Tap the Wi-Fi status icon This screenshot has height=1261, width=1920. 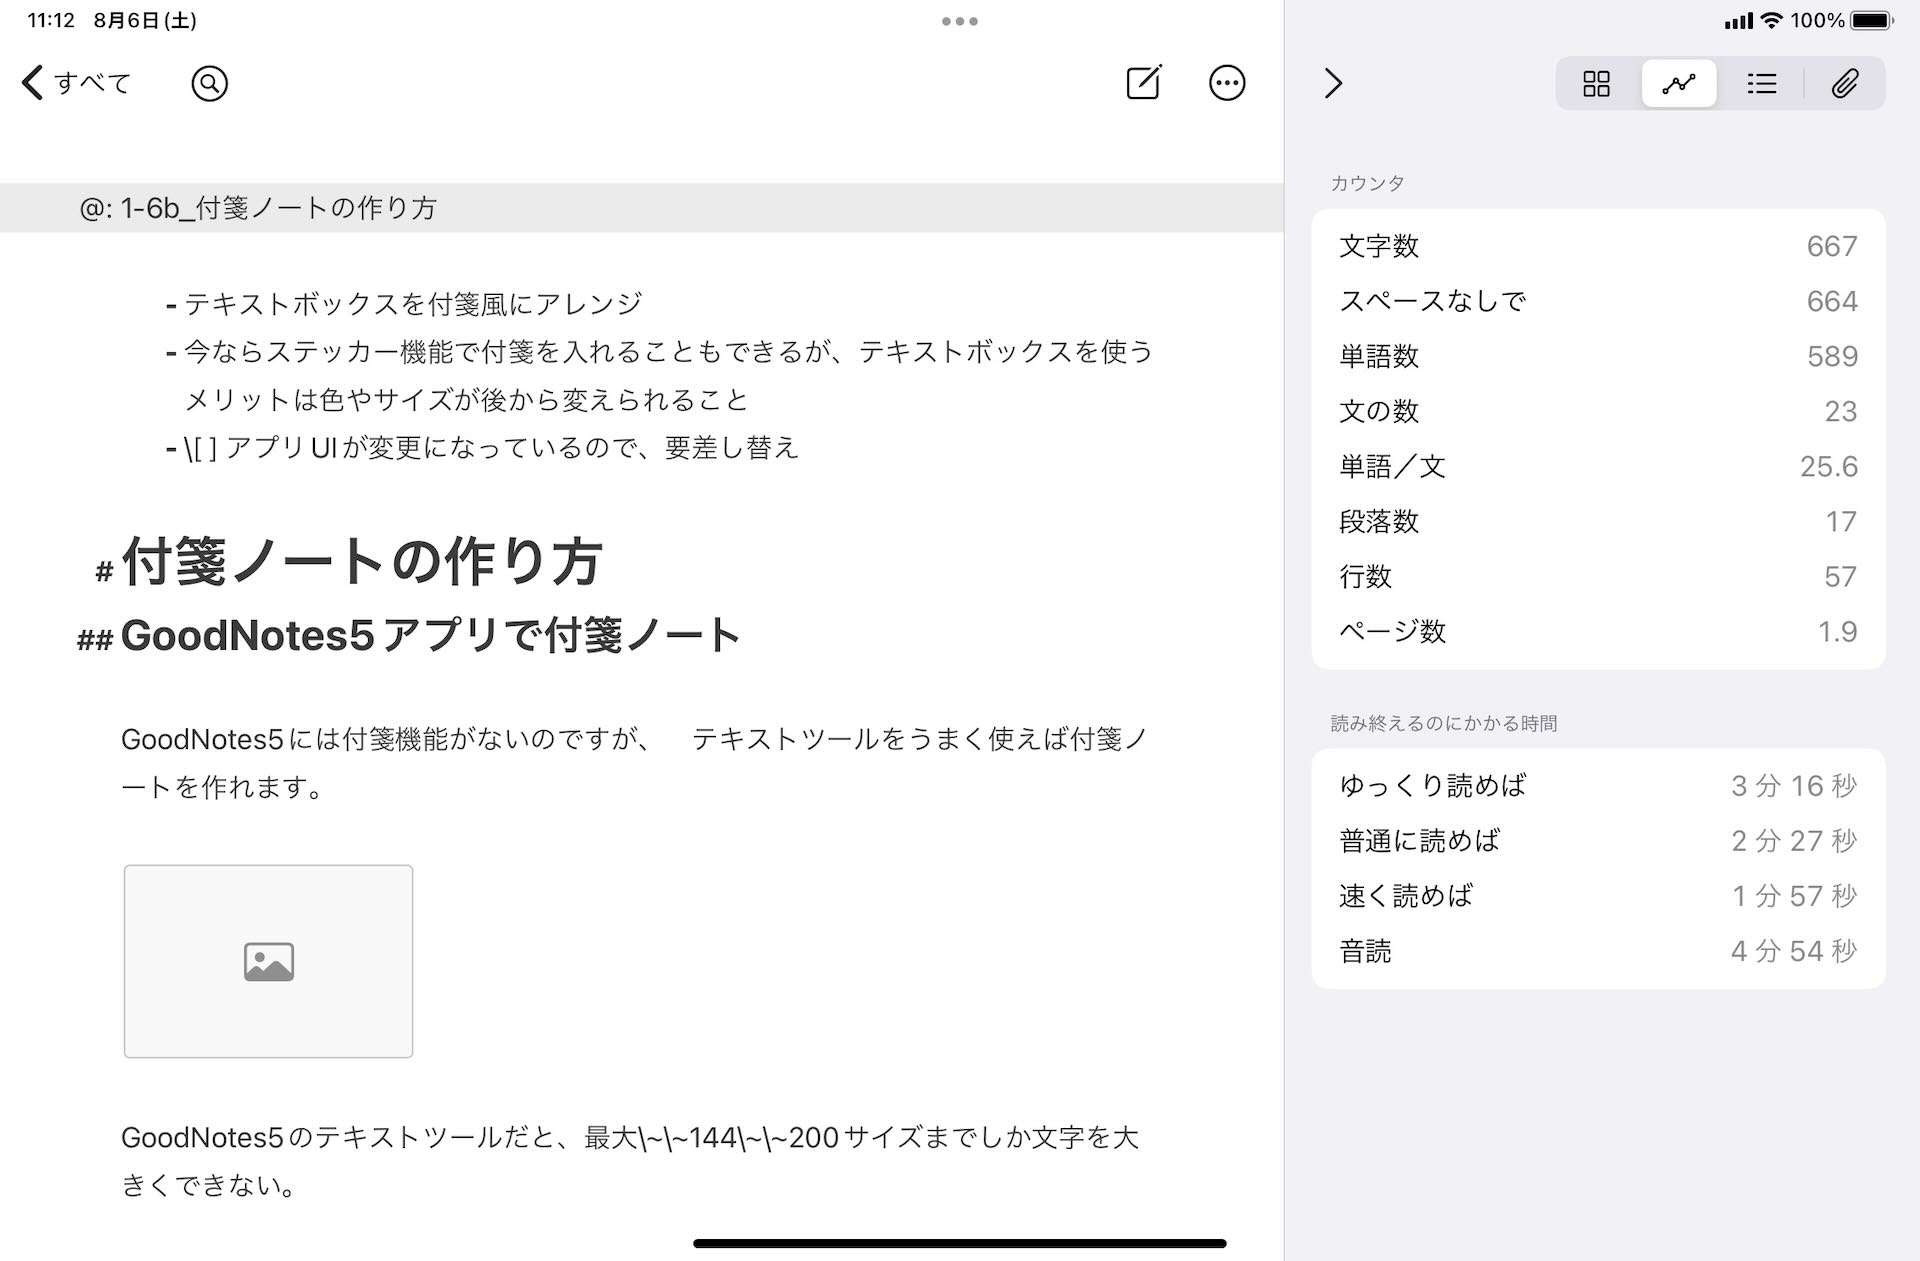coord(1771,21)
